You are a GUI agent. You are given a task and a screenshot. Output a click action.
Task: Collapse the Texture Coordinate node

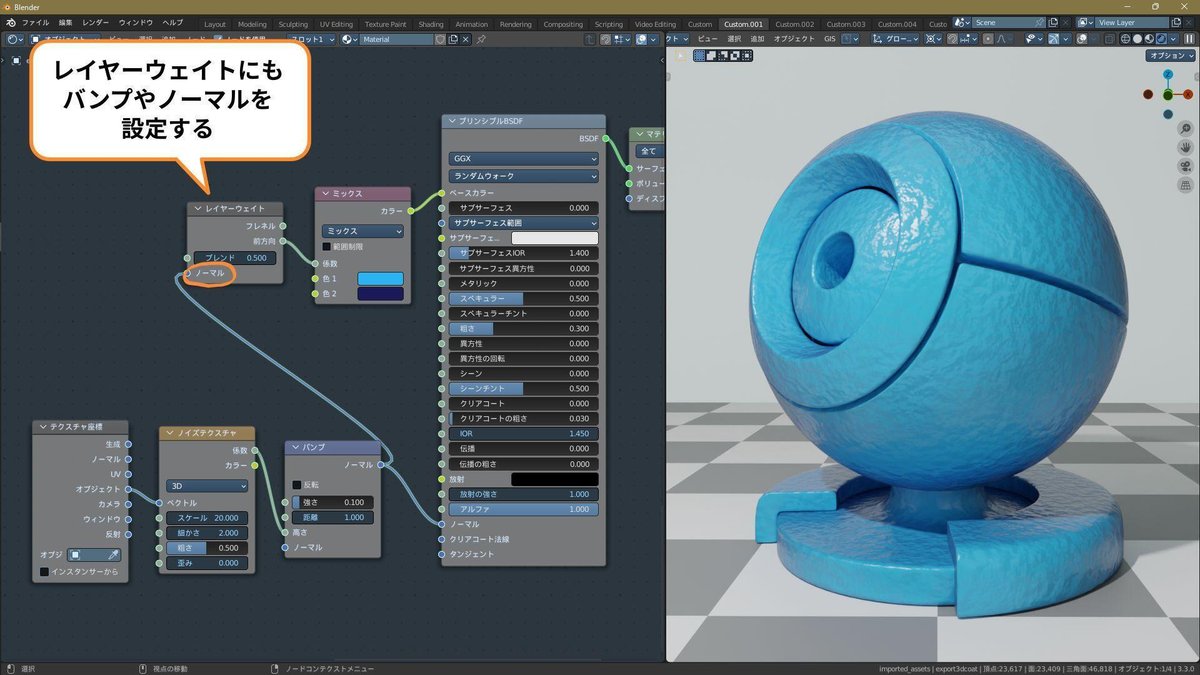[41, 427]
